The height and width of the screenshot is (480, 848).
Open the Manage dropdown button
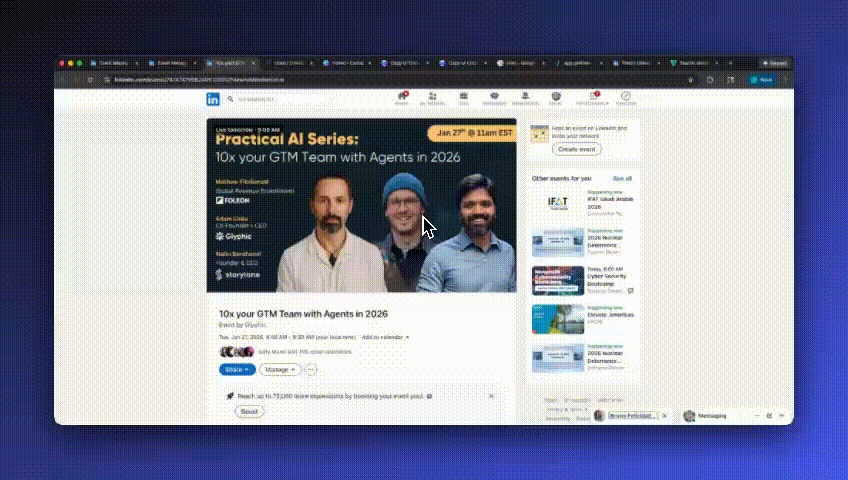280,370
